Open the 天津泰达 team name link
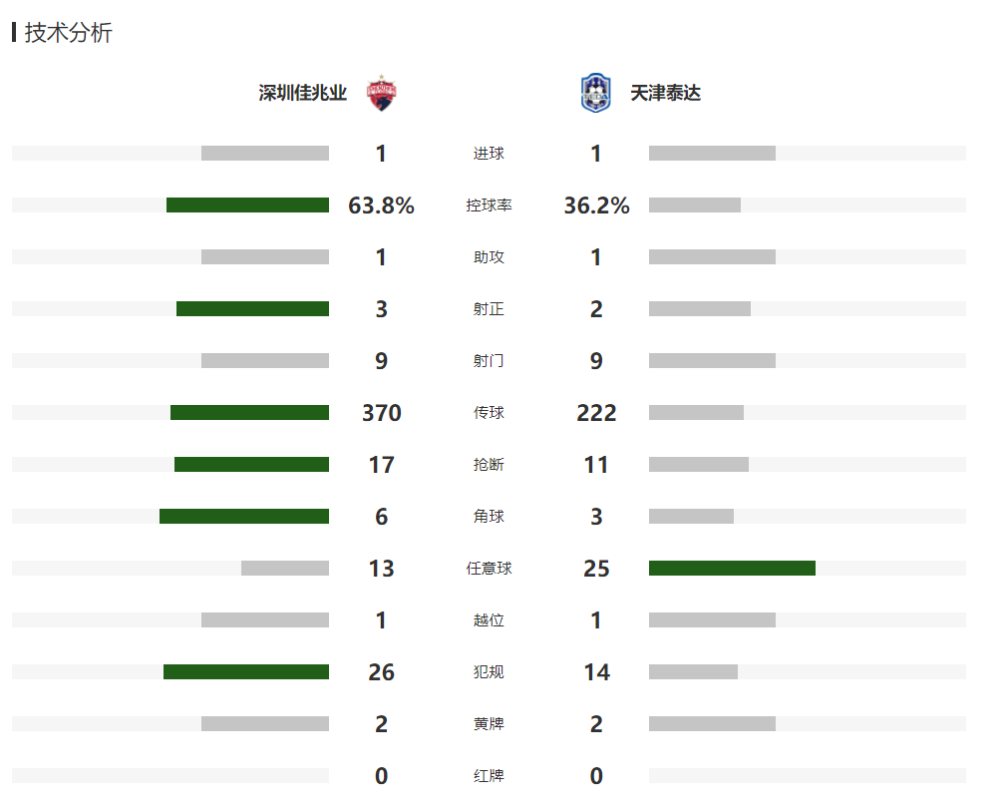The height and width of the screenshot is (811, 1000). click(665, 93)
